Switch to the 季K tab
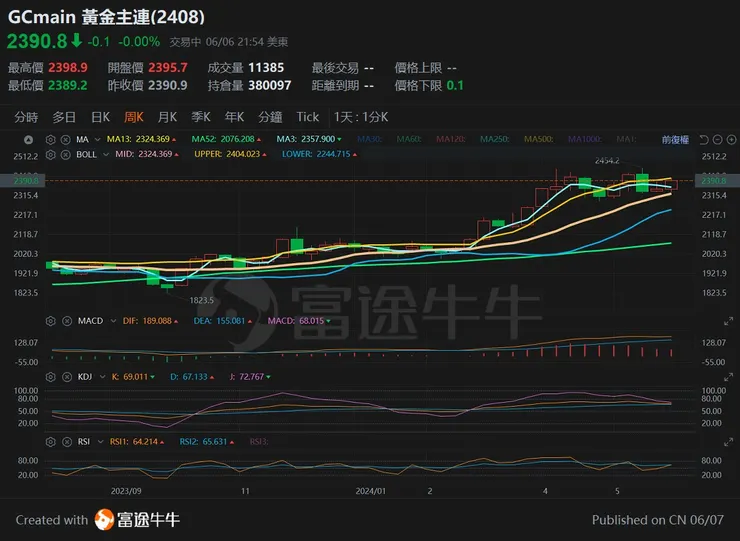This screenshot has width=740, height=541. point(201,117)
